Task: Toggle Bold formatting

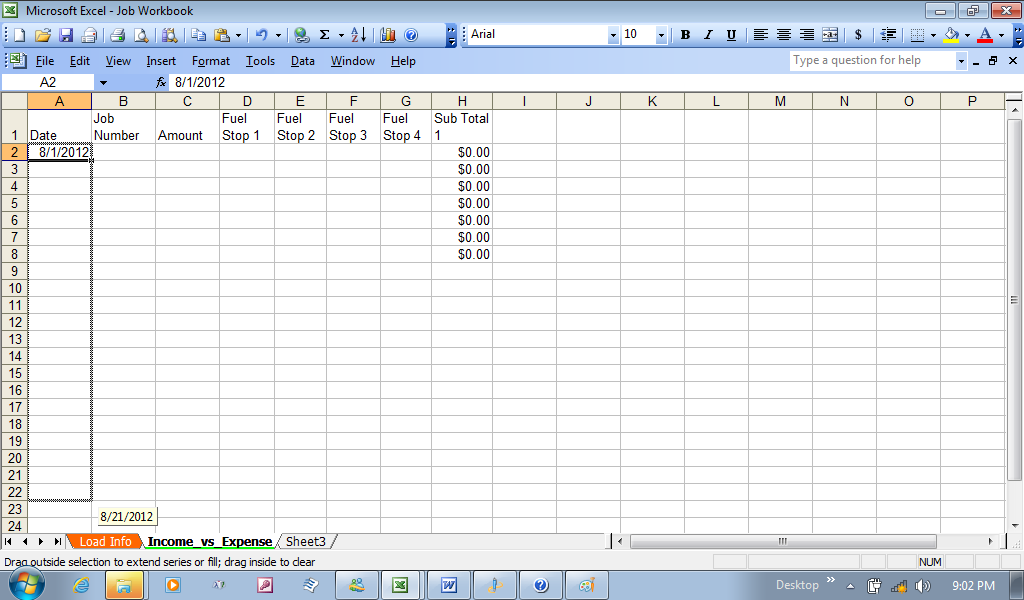Action: 685,35
